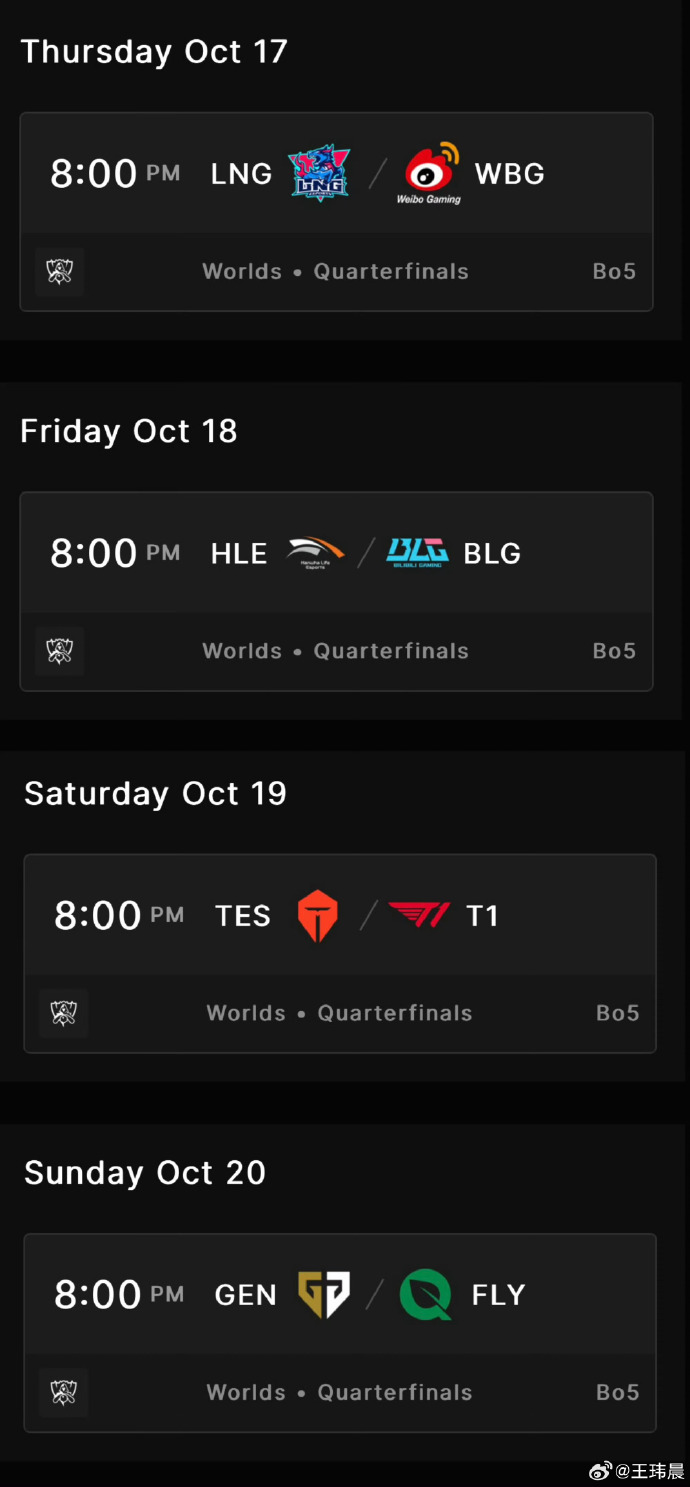Click the Worlds trophy icon on Sunday's match
Image resolution: width=690 pixels, height=1487 pixels.
[x=64, y=1393]
